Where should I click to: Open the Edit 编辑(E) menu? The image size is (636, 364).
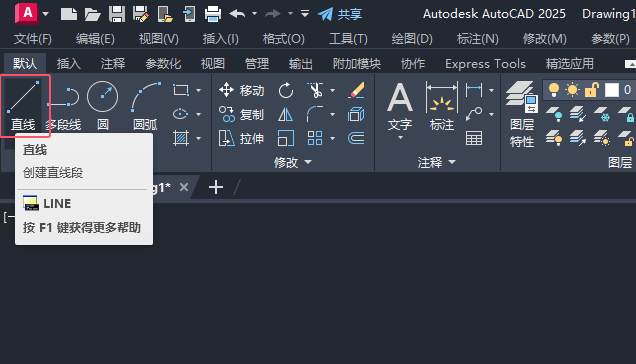click(x=95, y=39)
